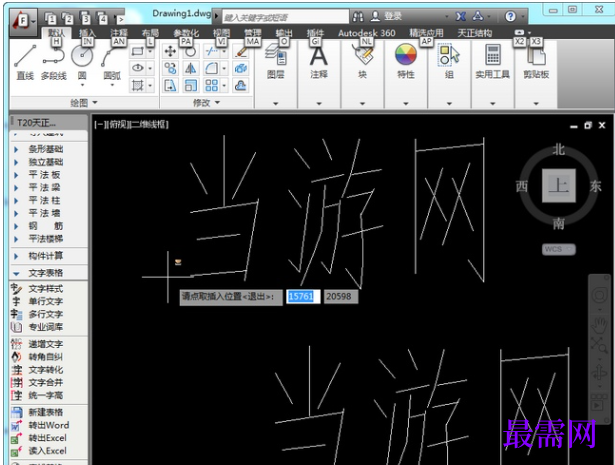Click the X coordinate field showing 15761

coord(303,296)
